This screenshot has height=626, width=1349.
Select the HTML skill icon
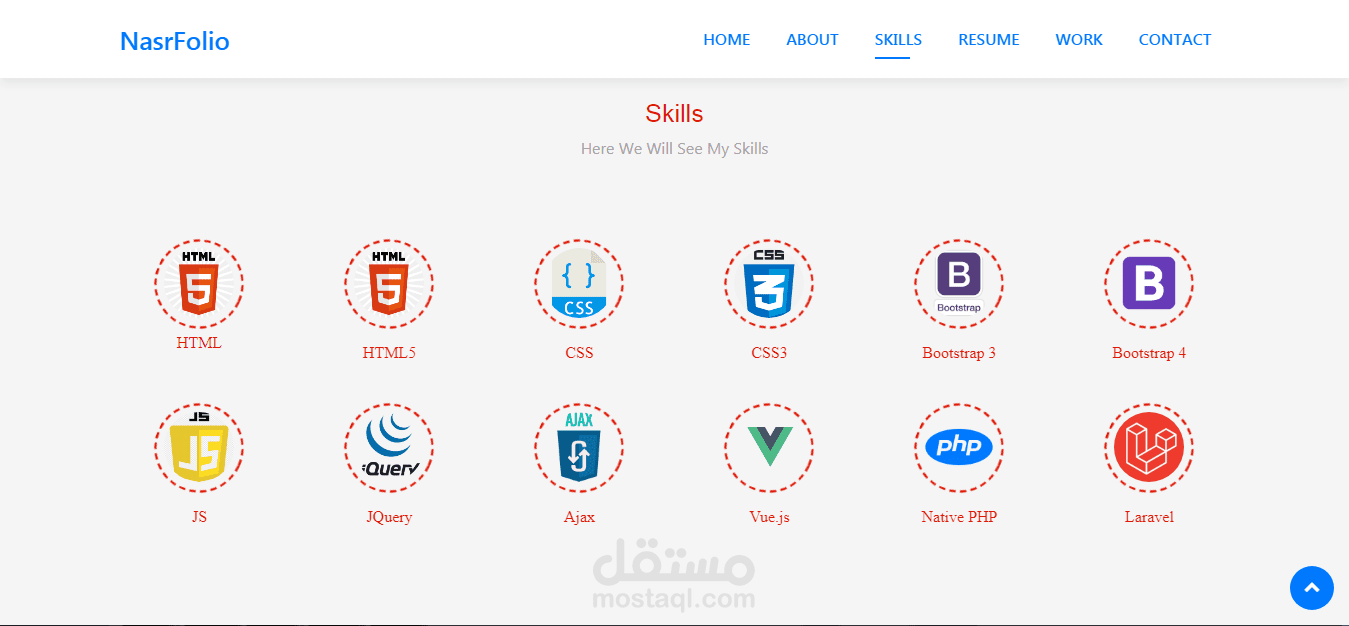(x=198, y=283)
